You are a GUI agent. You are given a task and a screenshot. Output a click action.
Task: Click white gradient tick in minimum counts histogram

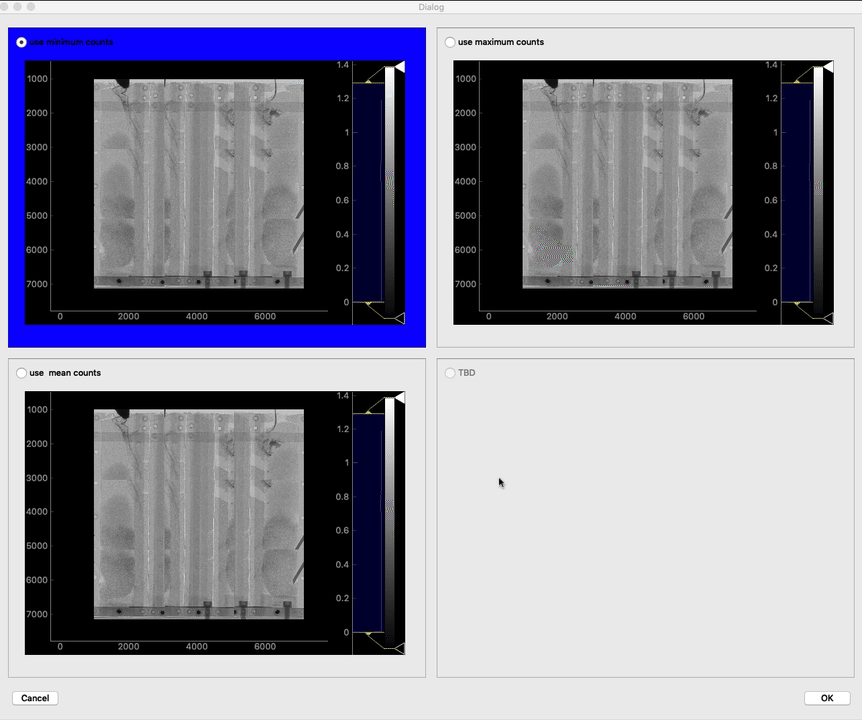click(x=398, y=66)
